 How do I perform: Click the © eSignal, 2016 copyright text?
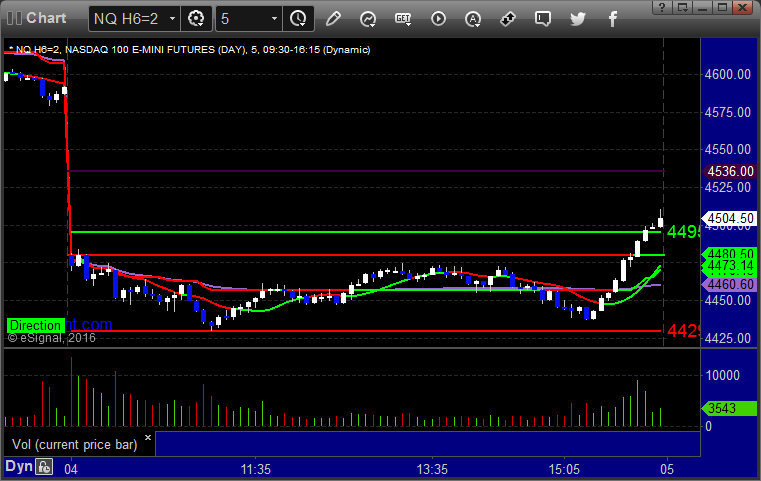[x=52, y=338]
